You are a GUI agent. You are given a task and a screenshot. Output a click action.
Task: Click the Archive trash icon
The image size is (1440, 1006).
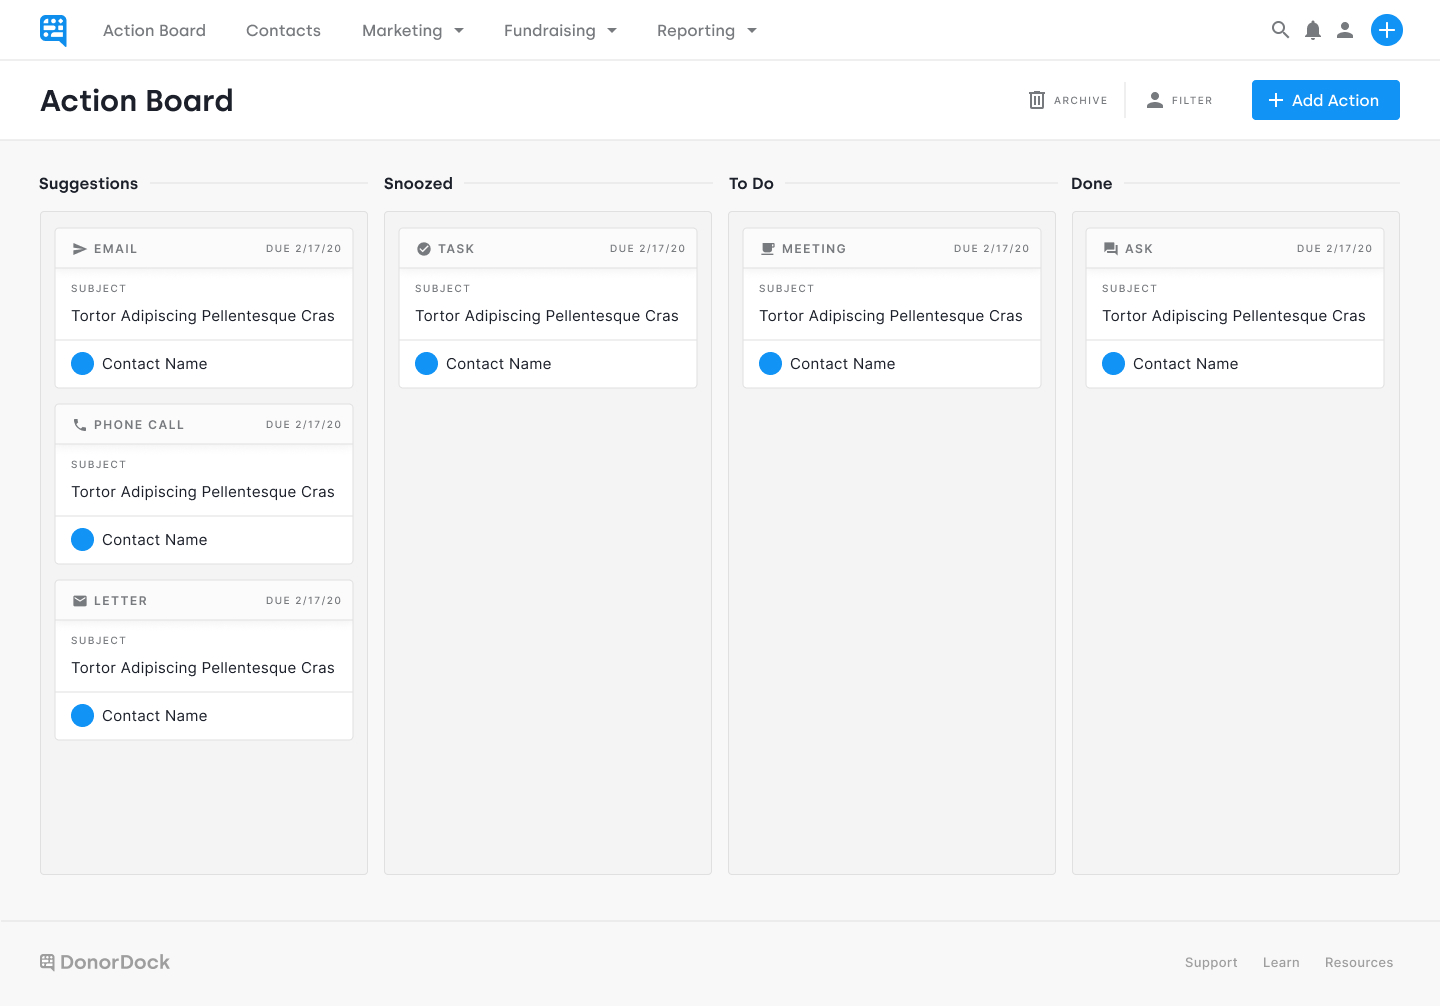(x=1037, y=100)
